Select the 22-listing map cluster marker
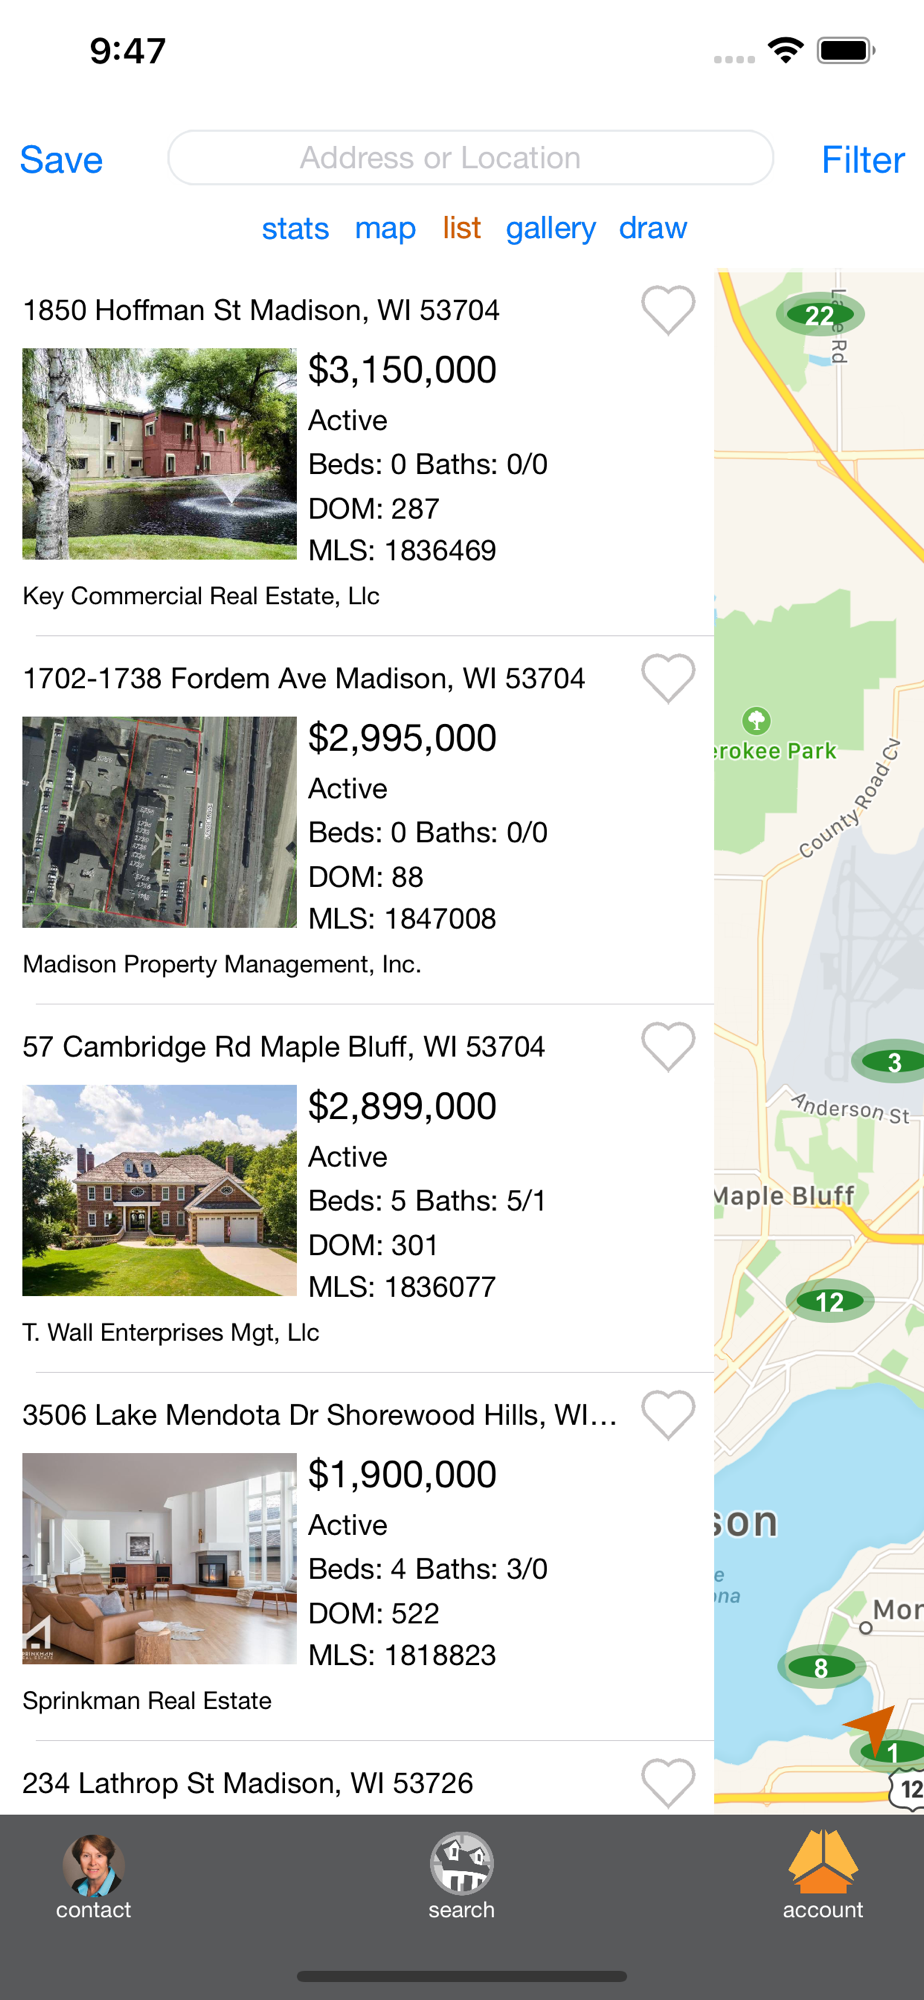924x2000 pixels. pyautogui.click(x=820, y=315)
